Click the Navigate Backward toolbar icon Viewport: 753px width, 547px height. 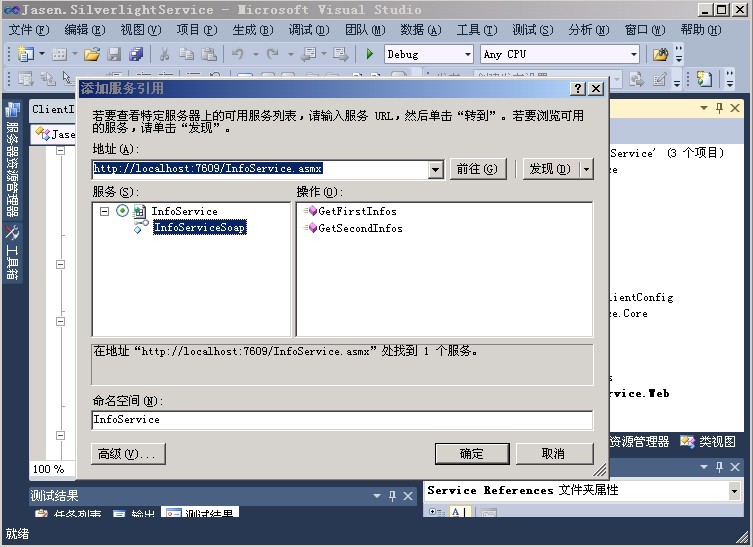[308, 54]
